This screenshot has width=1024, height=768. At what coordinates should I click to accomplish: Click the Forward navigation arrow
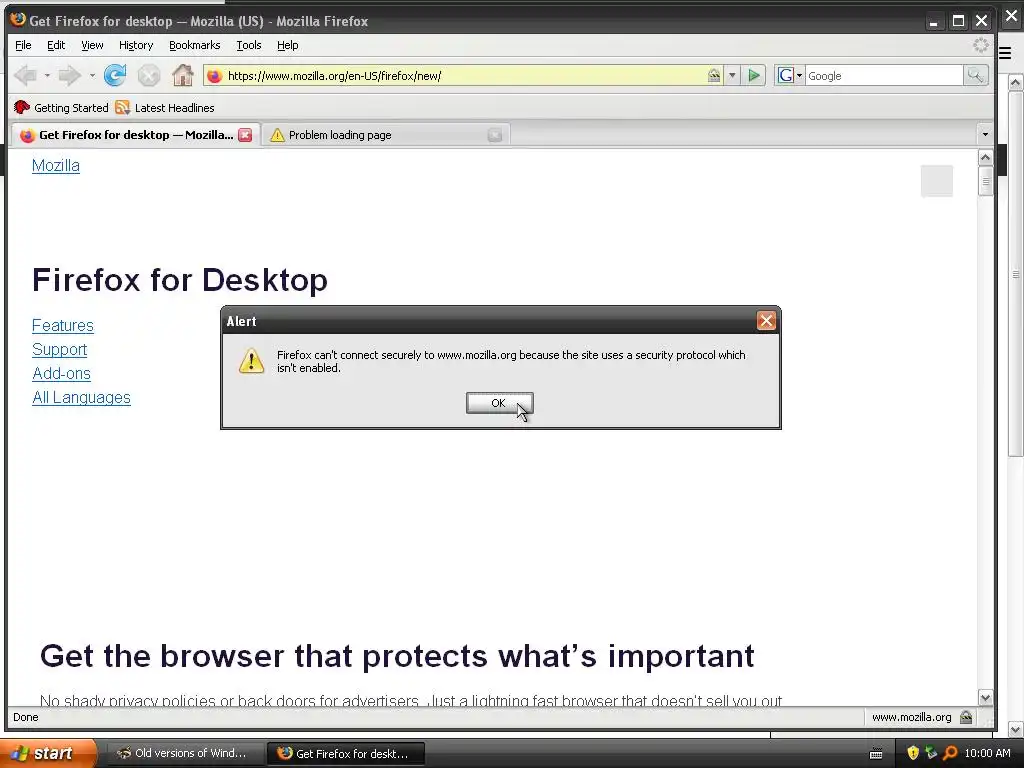pyautogui.click(x=69, y=76)
